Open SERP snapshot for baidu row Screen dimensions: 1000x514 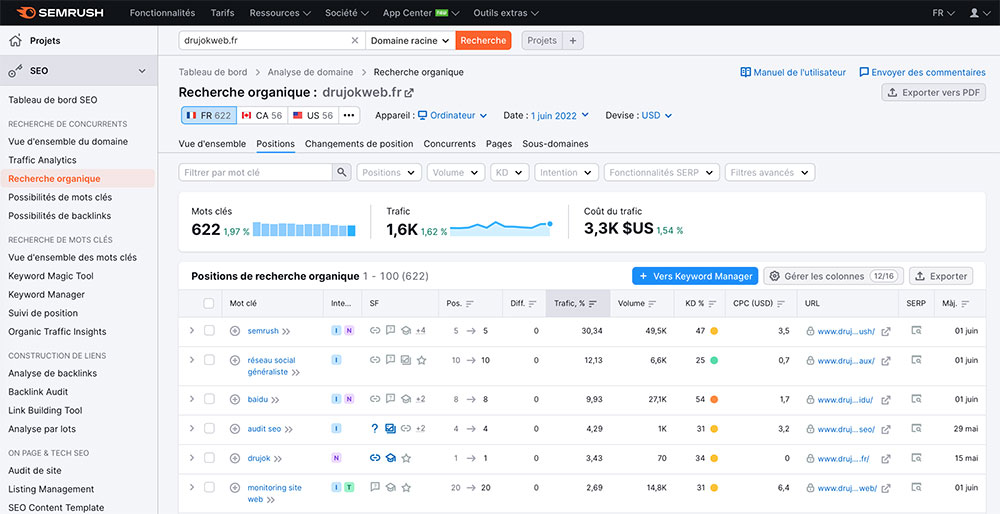coord(916,399)
